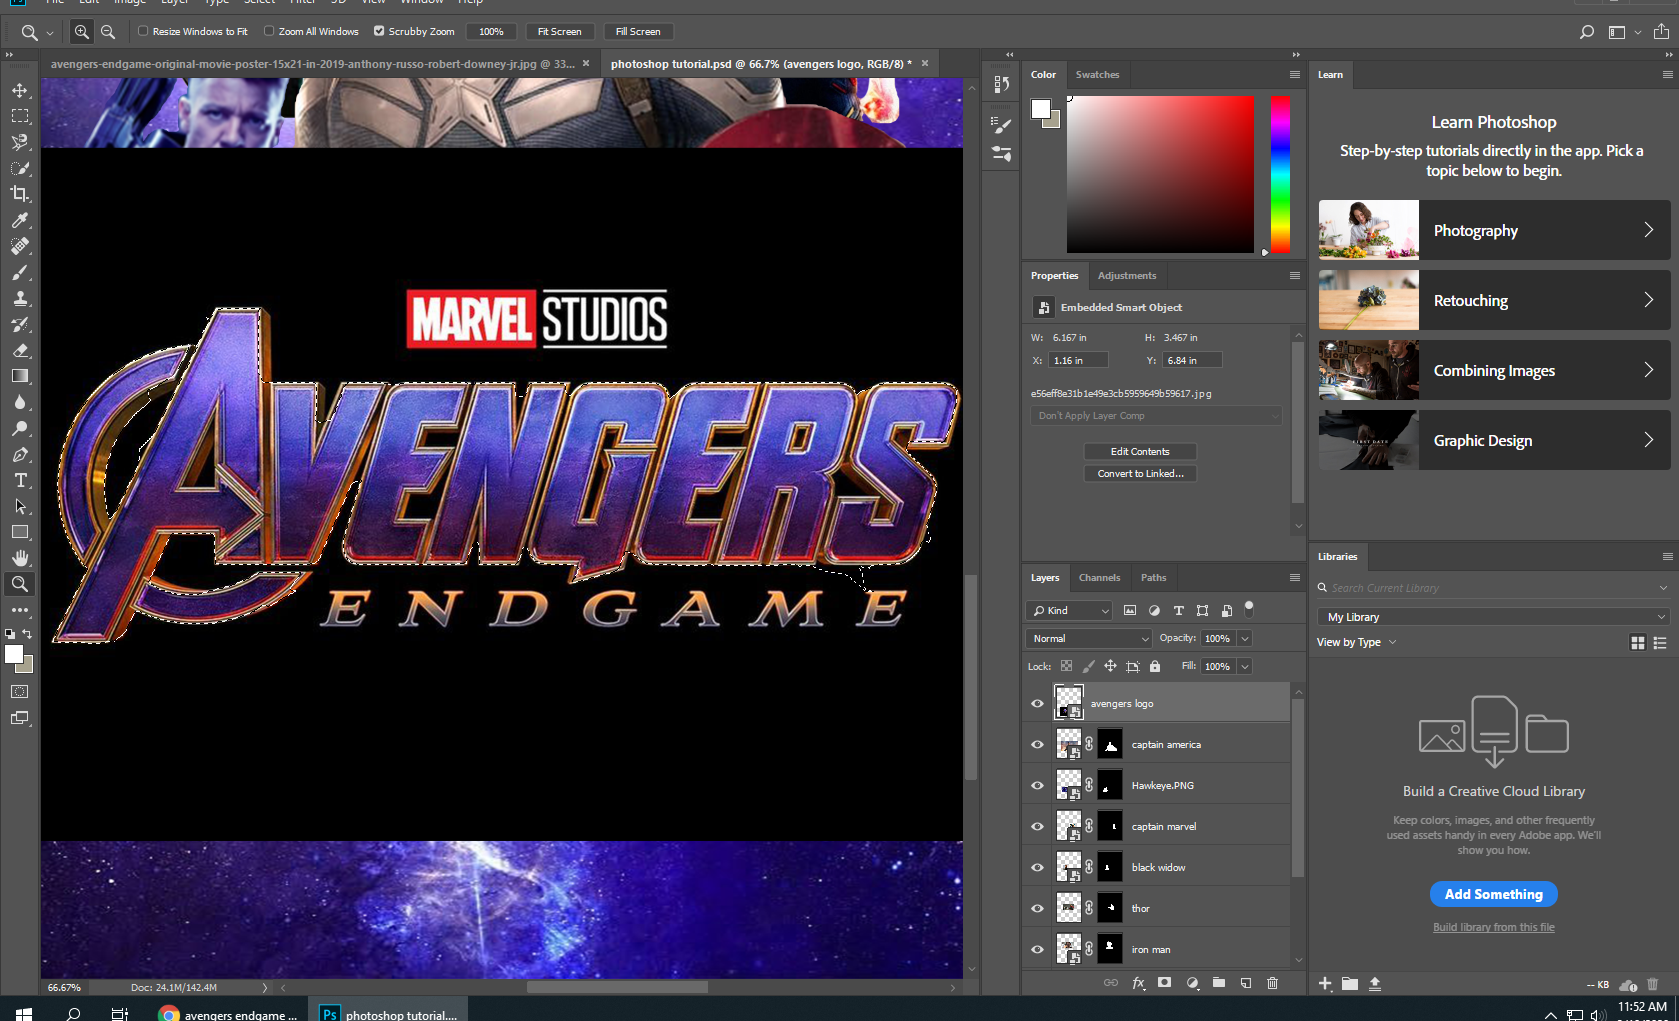Click the Fit Screen button

click(x=560, y=32)
